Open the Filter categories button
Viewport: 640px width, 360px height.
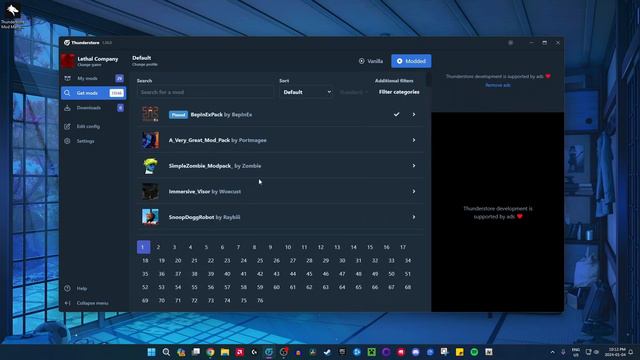click(399, 92)
